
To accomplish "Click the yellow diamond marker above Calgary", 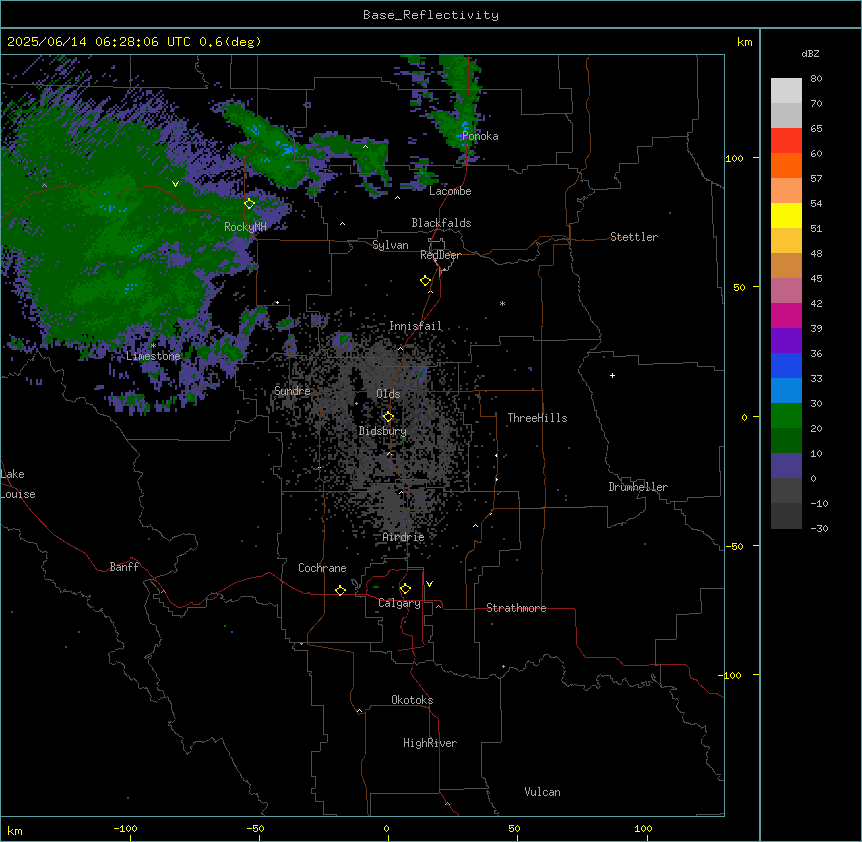I will point(405,589).
